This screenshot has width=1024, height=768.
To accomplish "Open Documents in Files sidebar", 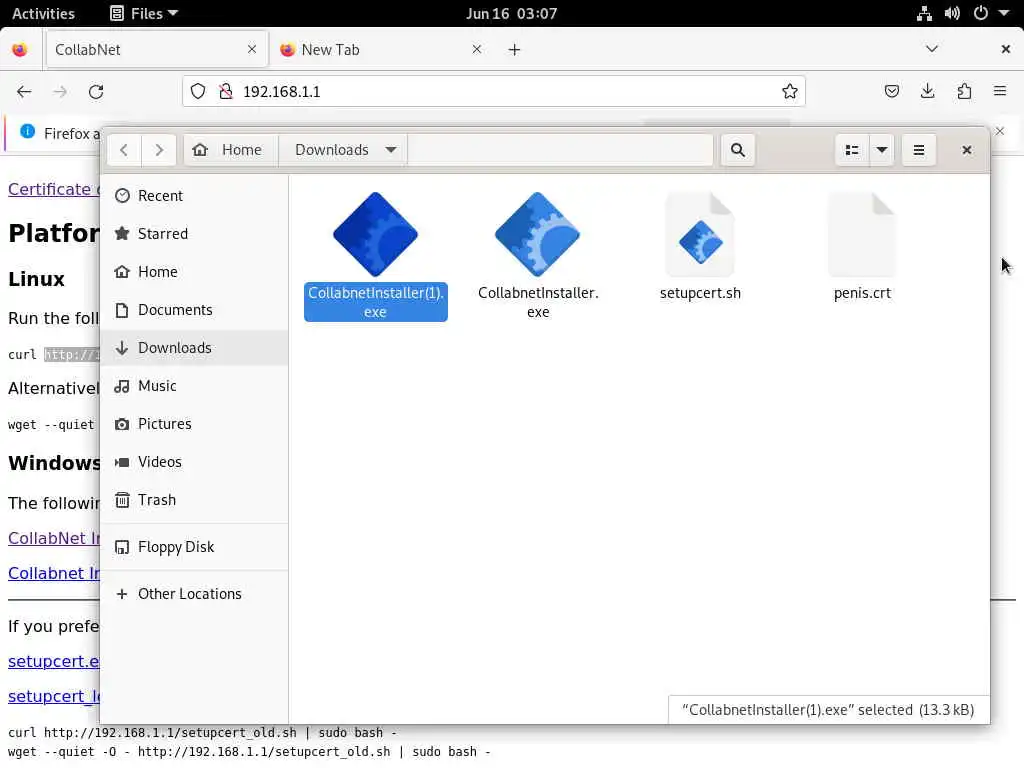I will [x=194, y=310].
